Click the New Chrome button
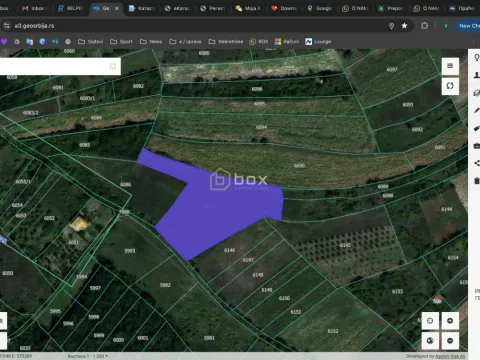 469,26
